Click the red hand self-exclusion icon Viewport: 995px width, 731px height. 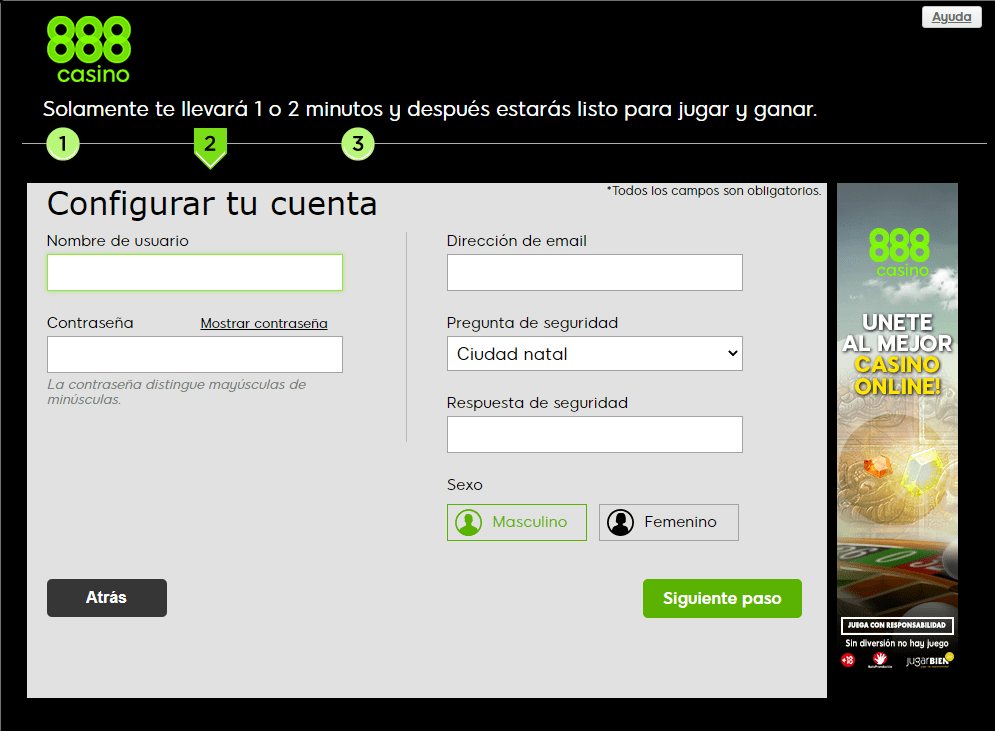(x=880, y=660)
